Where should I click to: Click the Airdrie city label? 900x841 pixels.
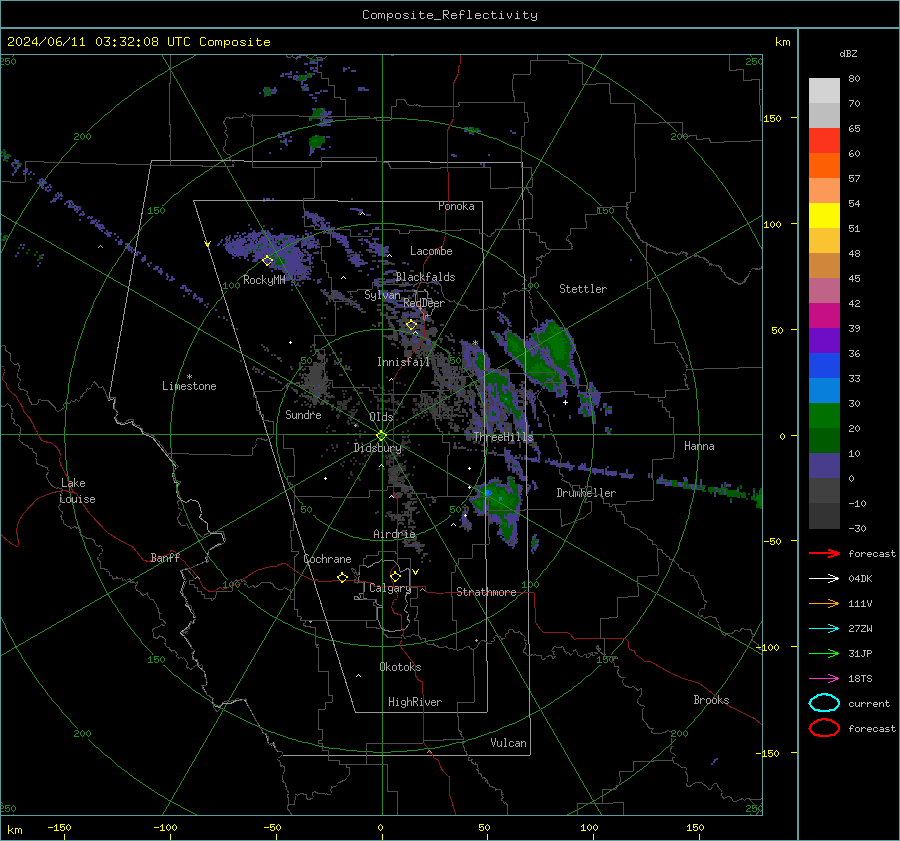tap(394, 534)
